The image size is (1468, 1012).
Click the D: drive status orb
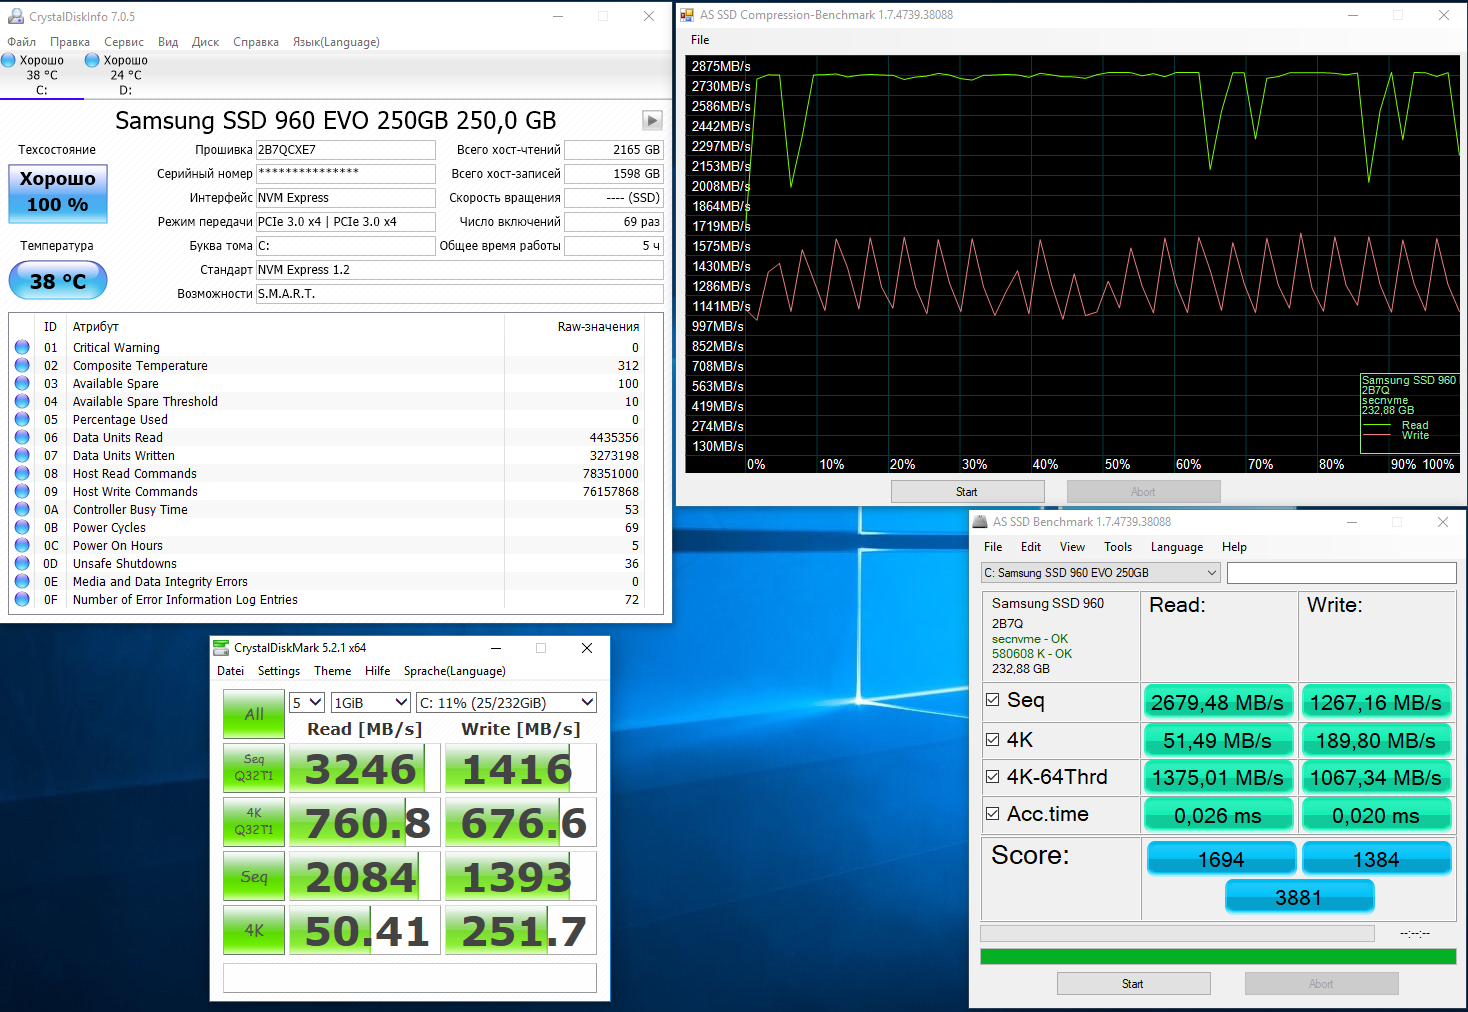click(92, 60)
